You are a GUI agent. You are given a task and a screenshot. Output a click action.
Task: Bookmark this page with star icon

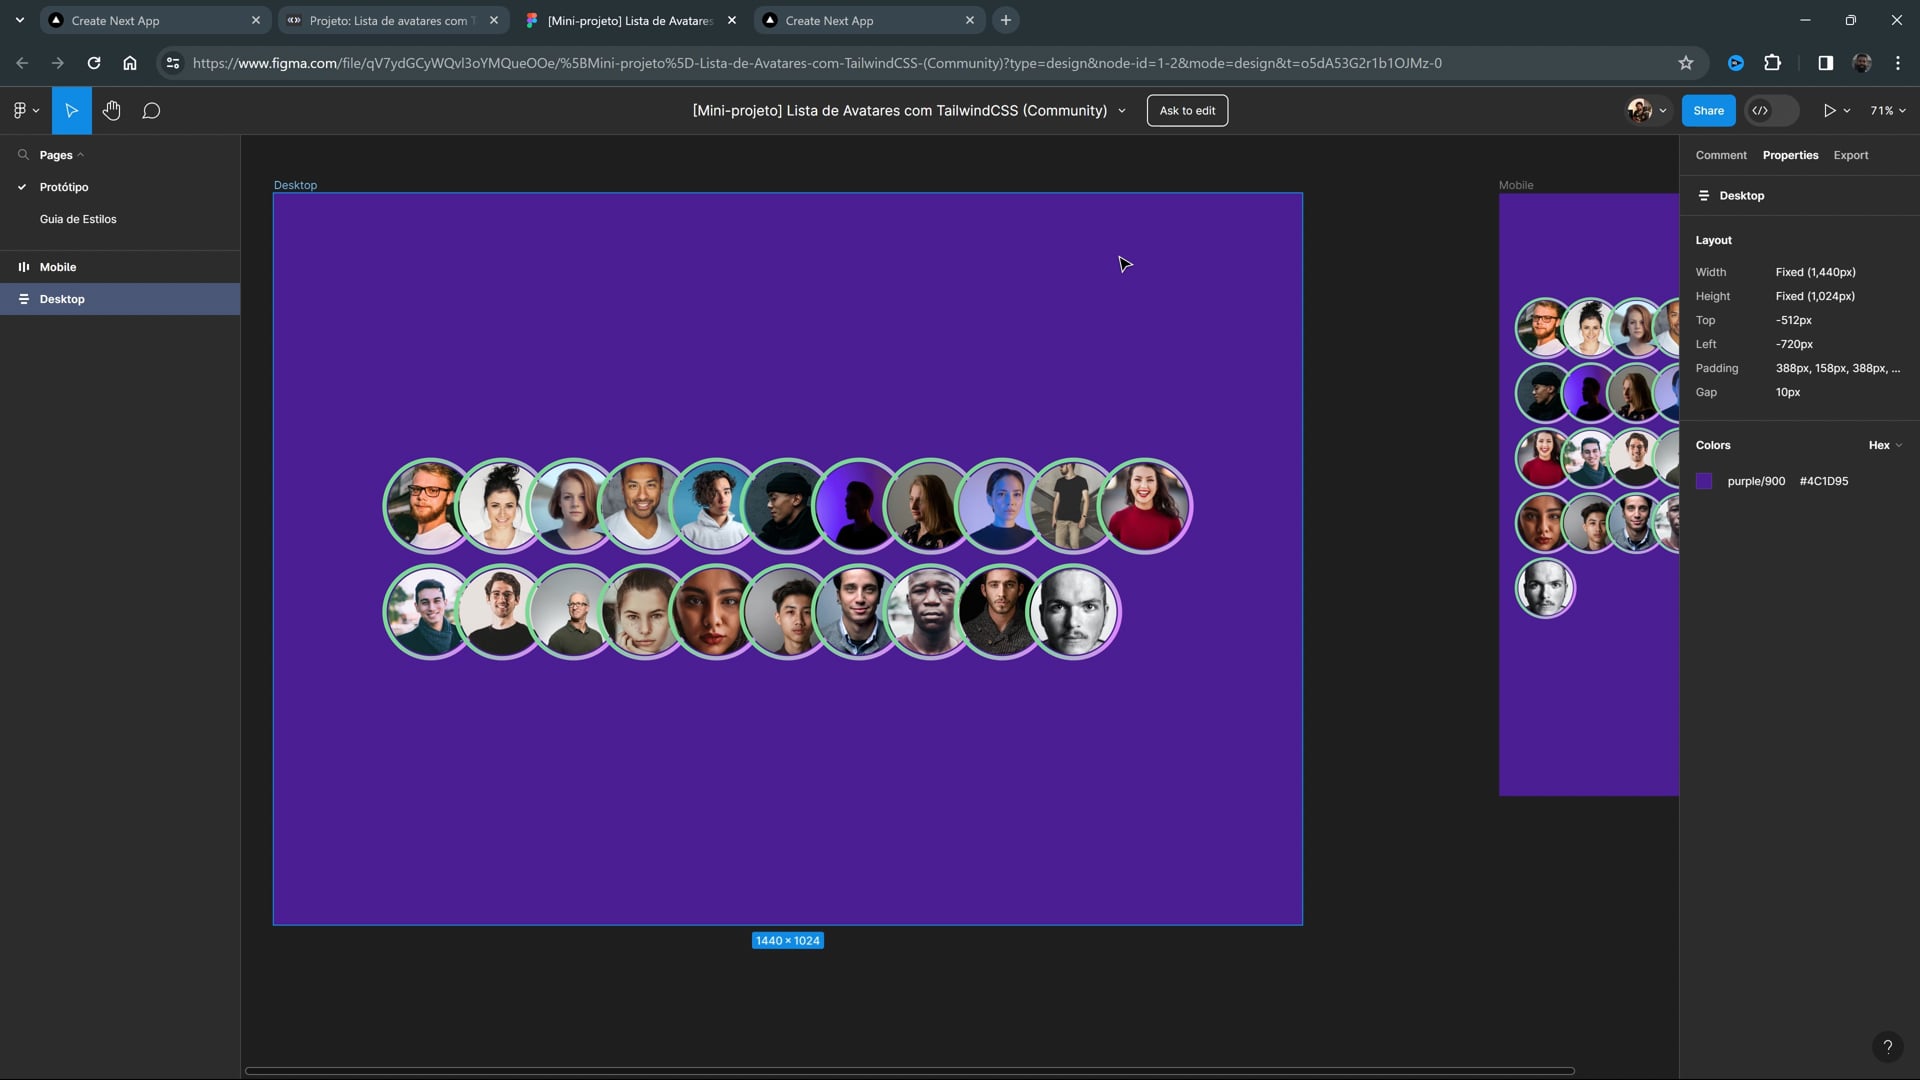[1686, 63]
